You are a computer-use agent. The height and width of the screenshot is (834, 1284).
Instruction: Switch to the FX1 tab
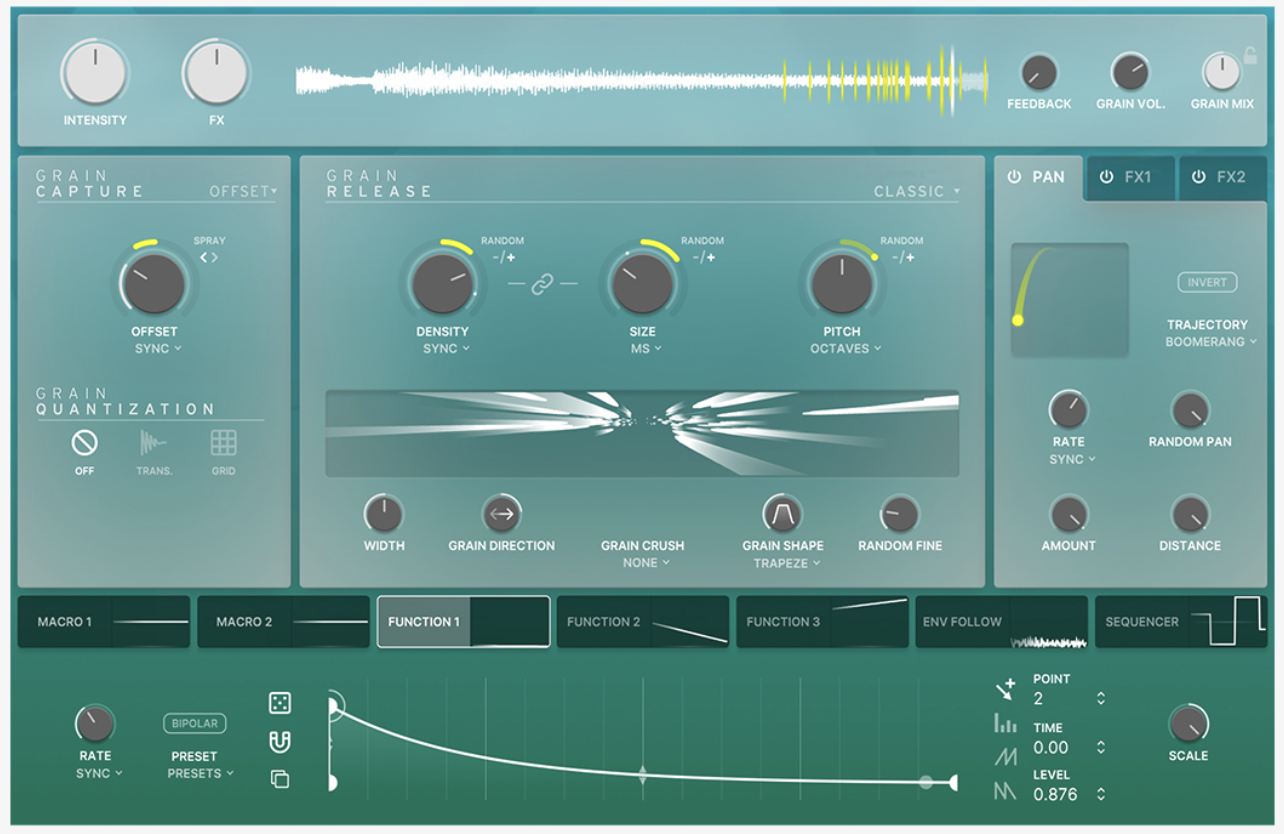(x=1130, y=178)
